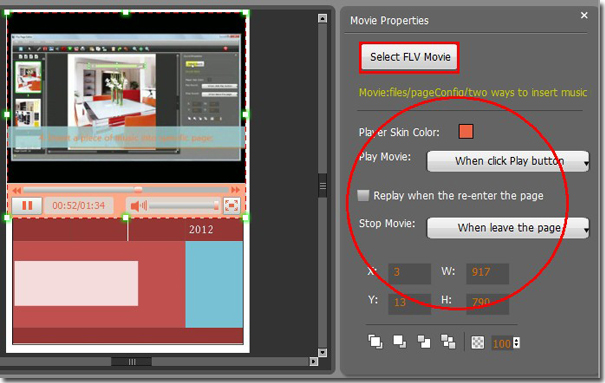Pause the movie with the pause button

27,205
